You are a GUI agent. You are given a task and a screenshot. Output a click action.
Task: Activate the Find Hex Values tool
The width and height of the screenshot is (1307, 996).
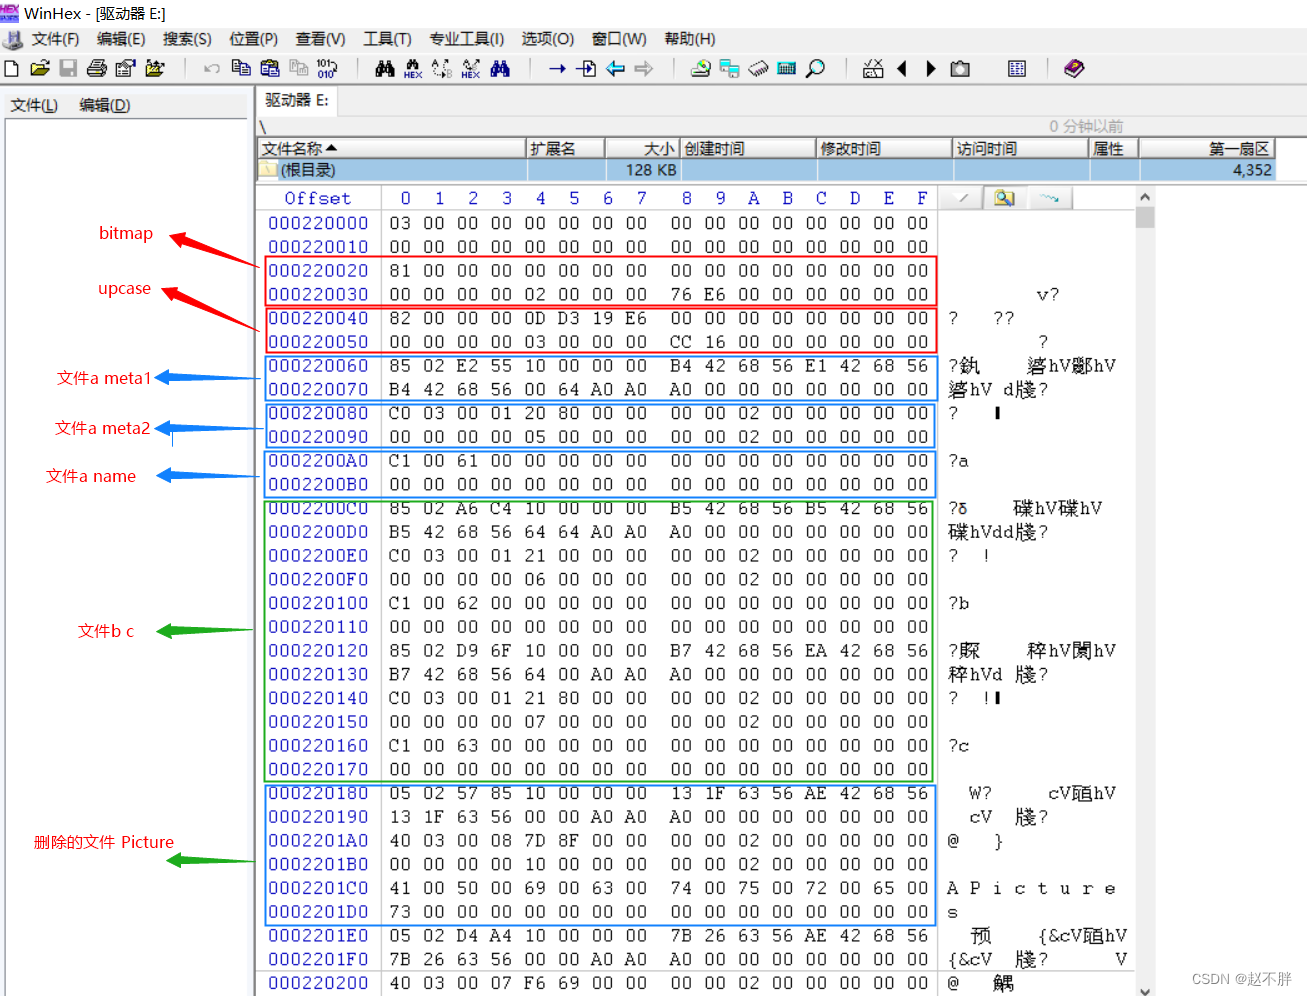click(413, 68)
